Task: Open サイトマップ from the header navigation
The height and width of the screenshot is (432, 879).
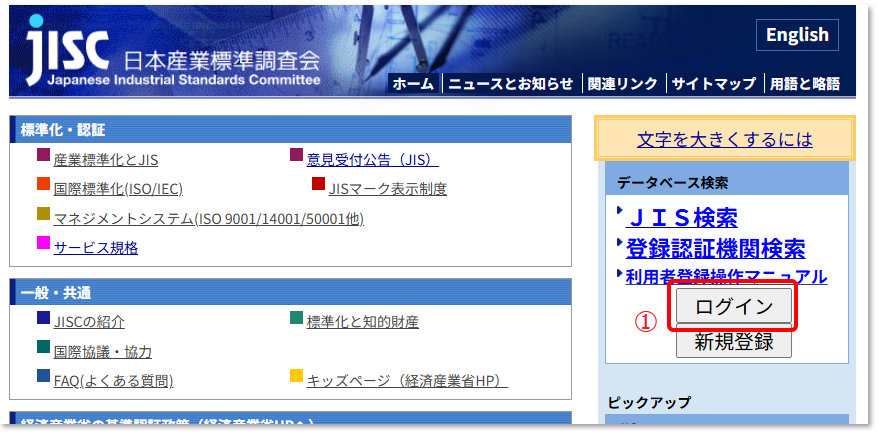Action: 714,84
